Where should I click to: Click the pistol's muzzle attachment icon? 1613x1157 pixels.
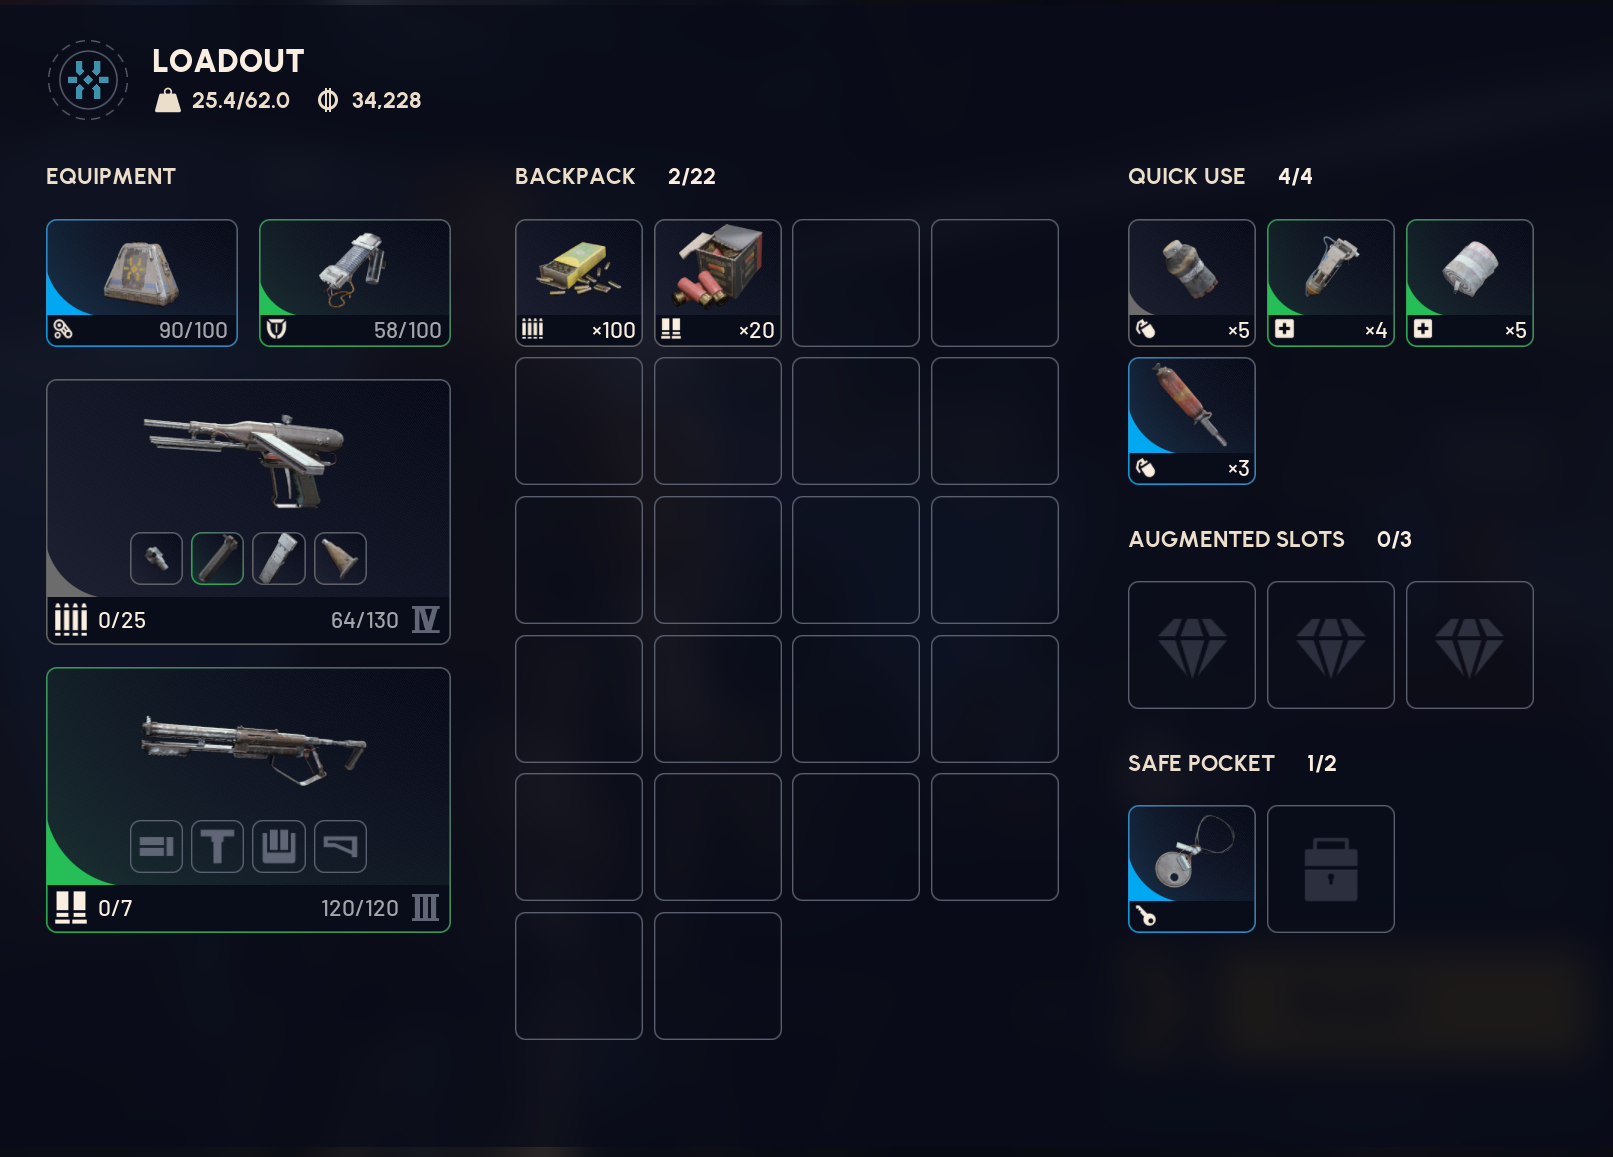point(156,558)
